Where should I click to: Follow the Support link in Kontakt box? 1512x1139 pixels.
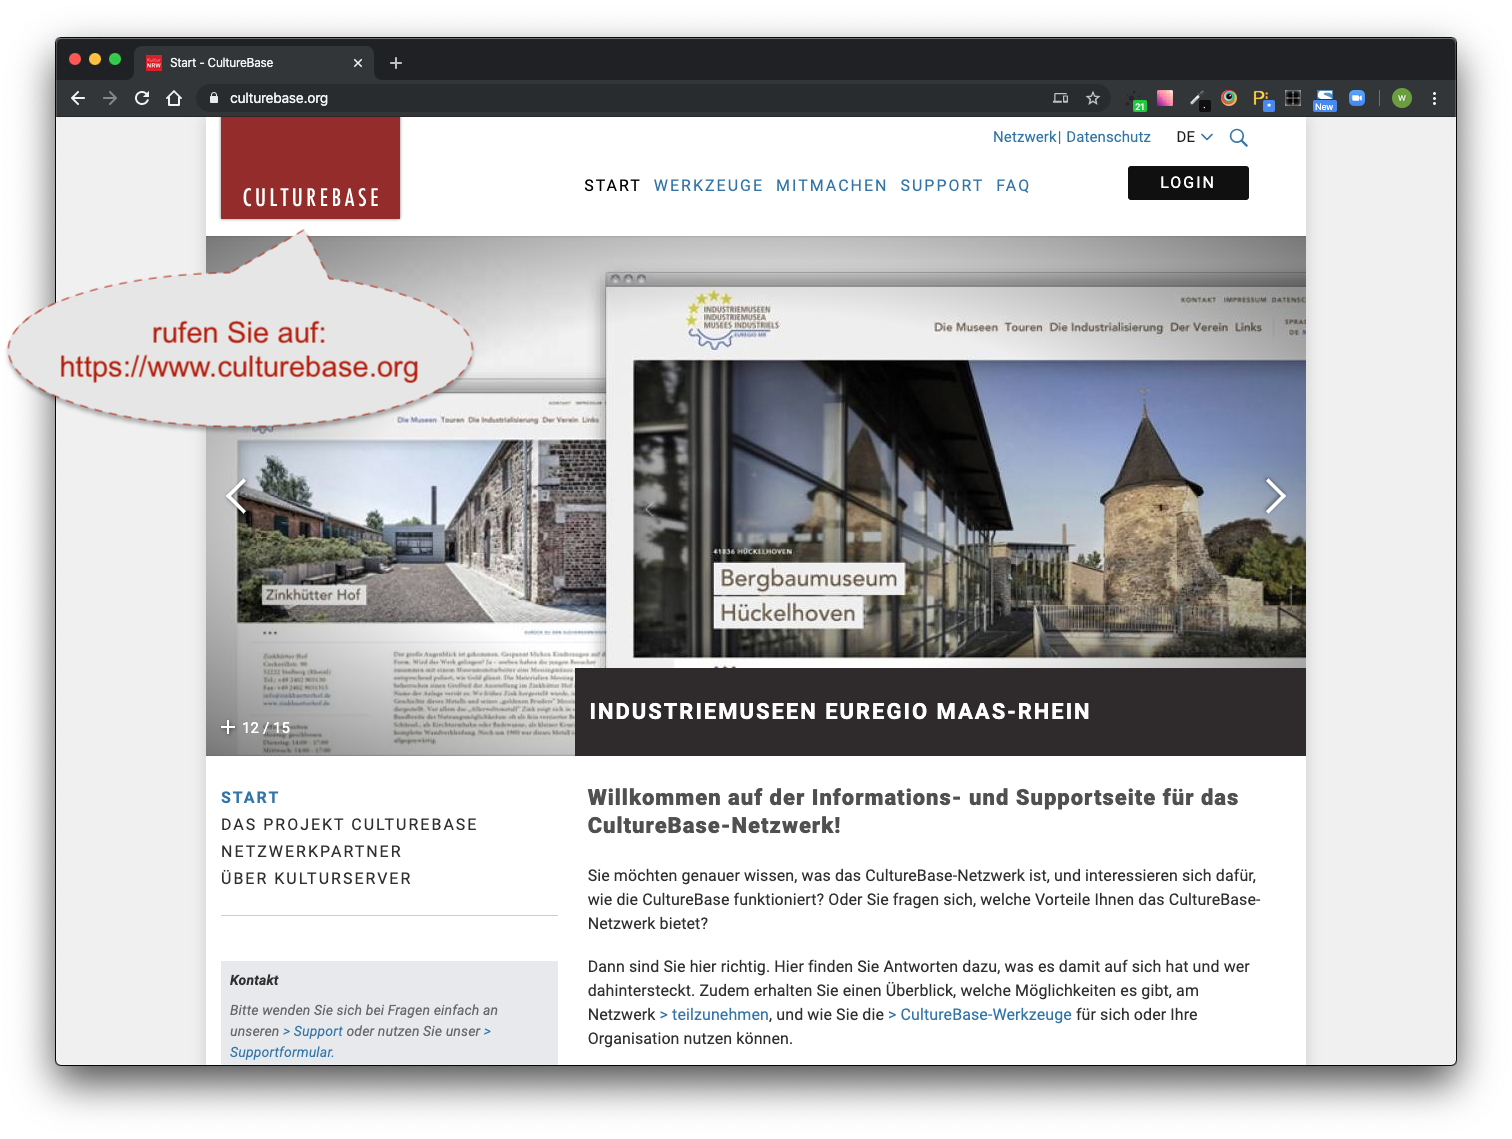click(313, 1031)
